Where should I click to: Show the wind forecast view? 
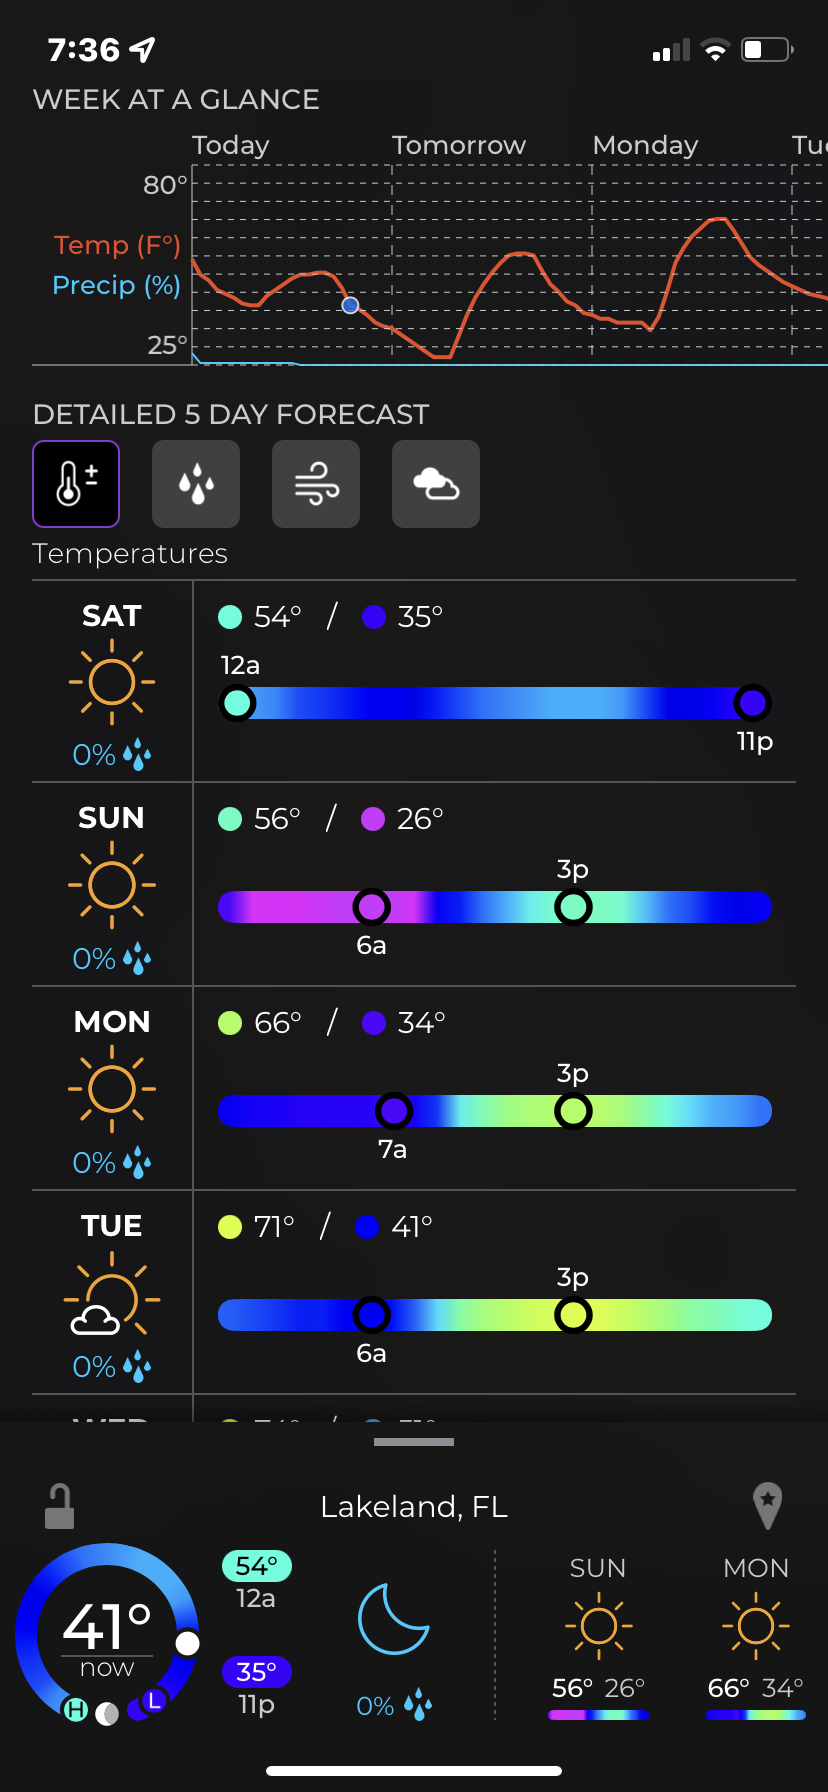click(316, 484)
